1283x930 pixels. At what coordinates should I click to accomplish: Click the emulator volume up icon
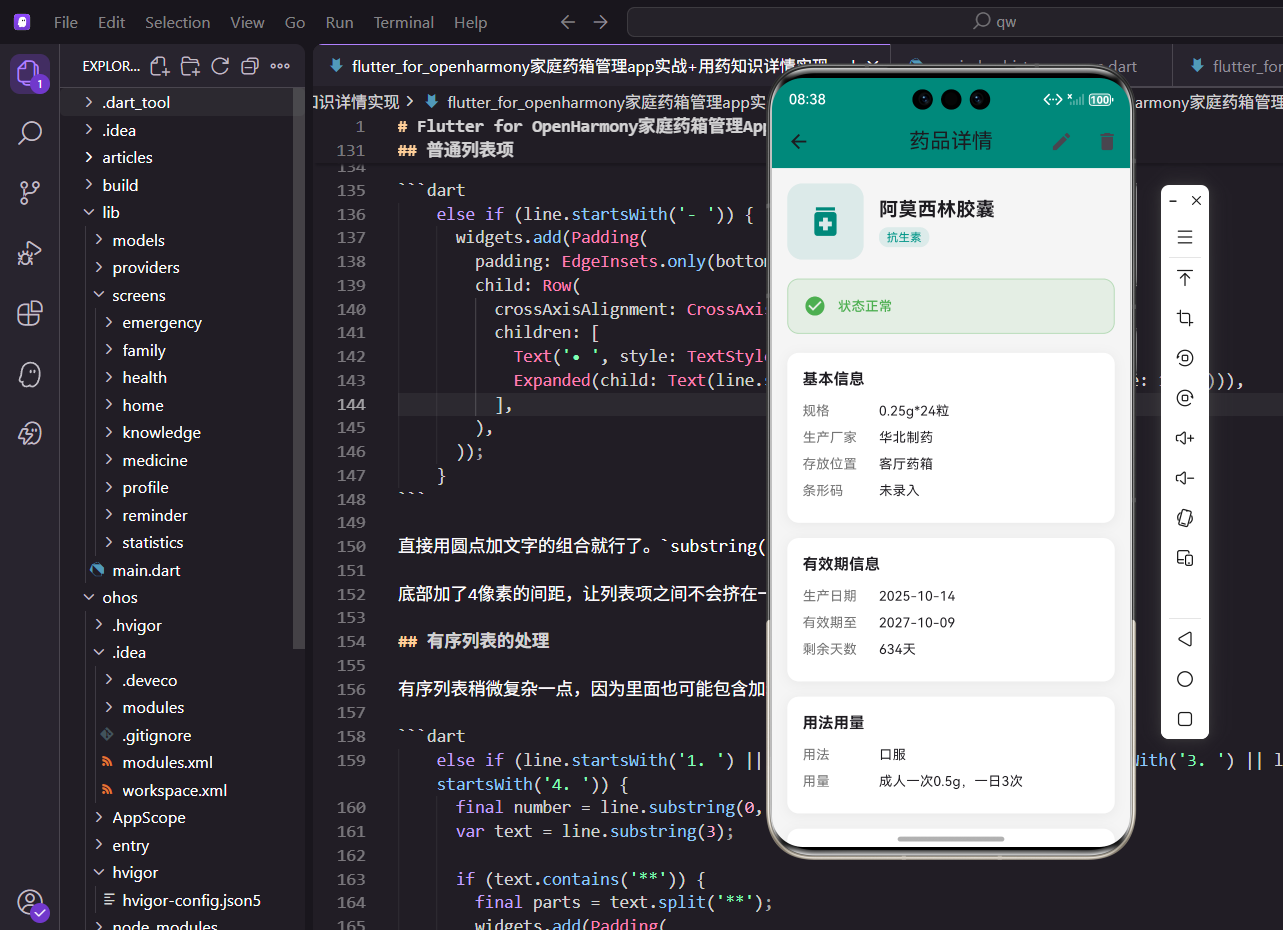tap(1185, 438)
